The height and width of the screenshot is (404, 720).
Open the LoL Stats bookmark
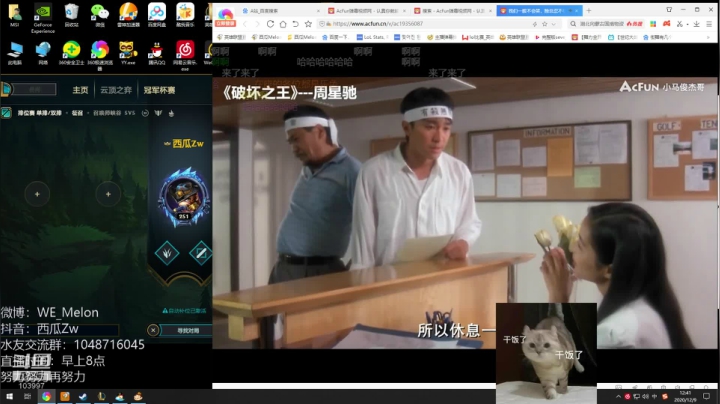point(370,37)
